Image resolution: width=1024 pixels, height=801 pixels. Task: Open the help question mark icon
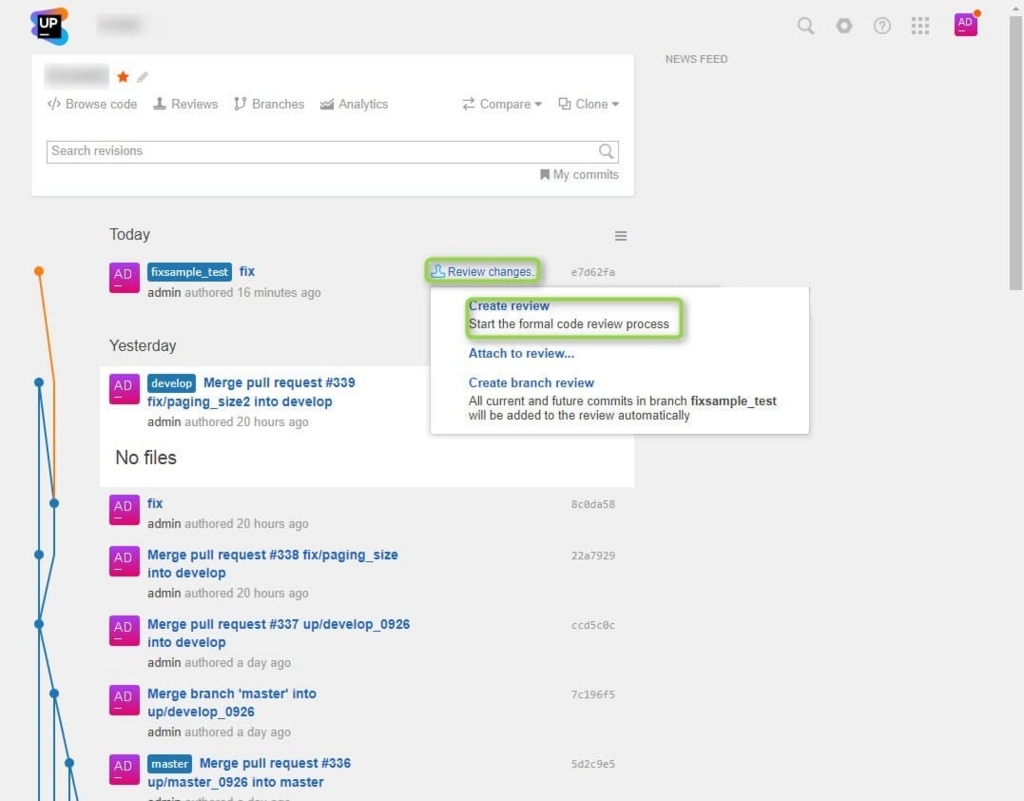[x=882, y=25]
